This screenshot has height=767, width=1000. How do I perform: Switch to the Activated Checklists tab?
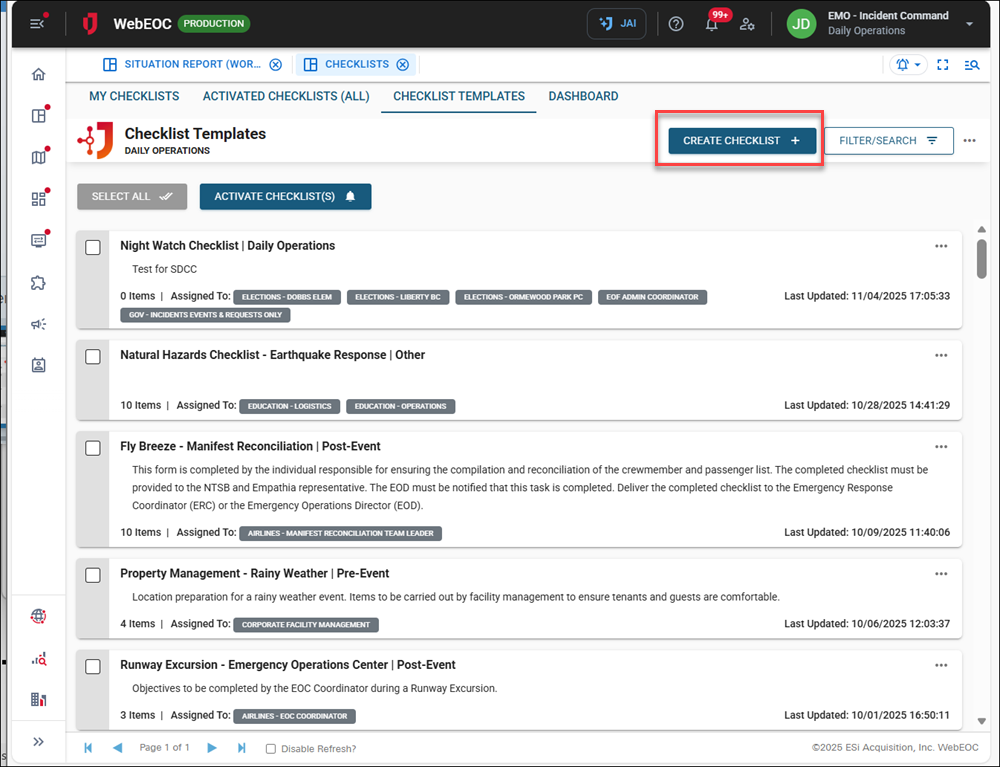285,97
